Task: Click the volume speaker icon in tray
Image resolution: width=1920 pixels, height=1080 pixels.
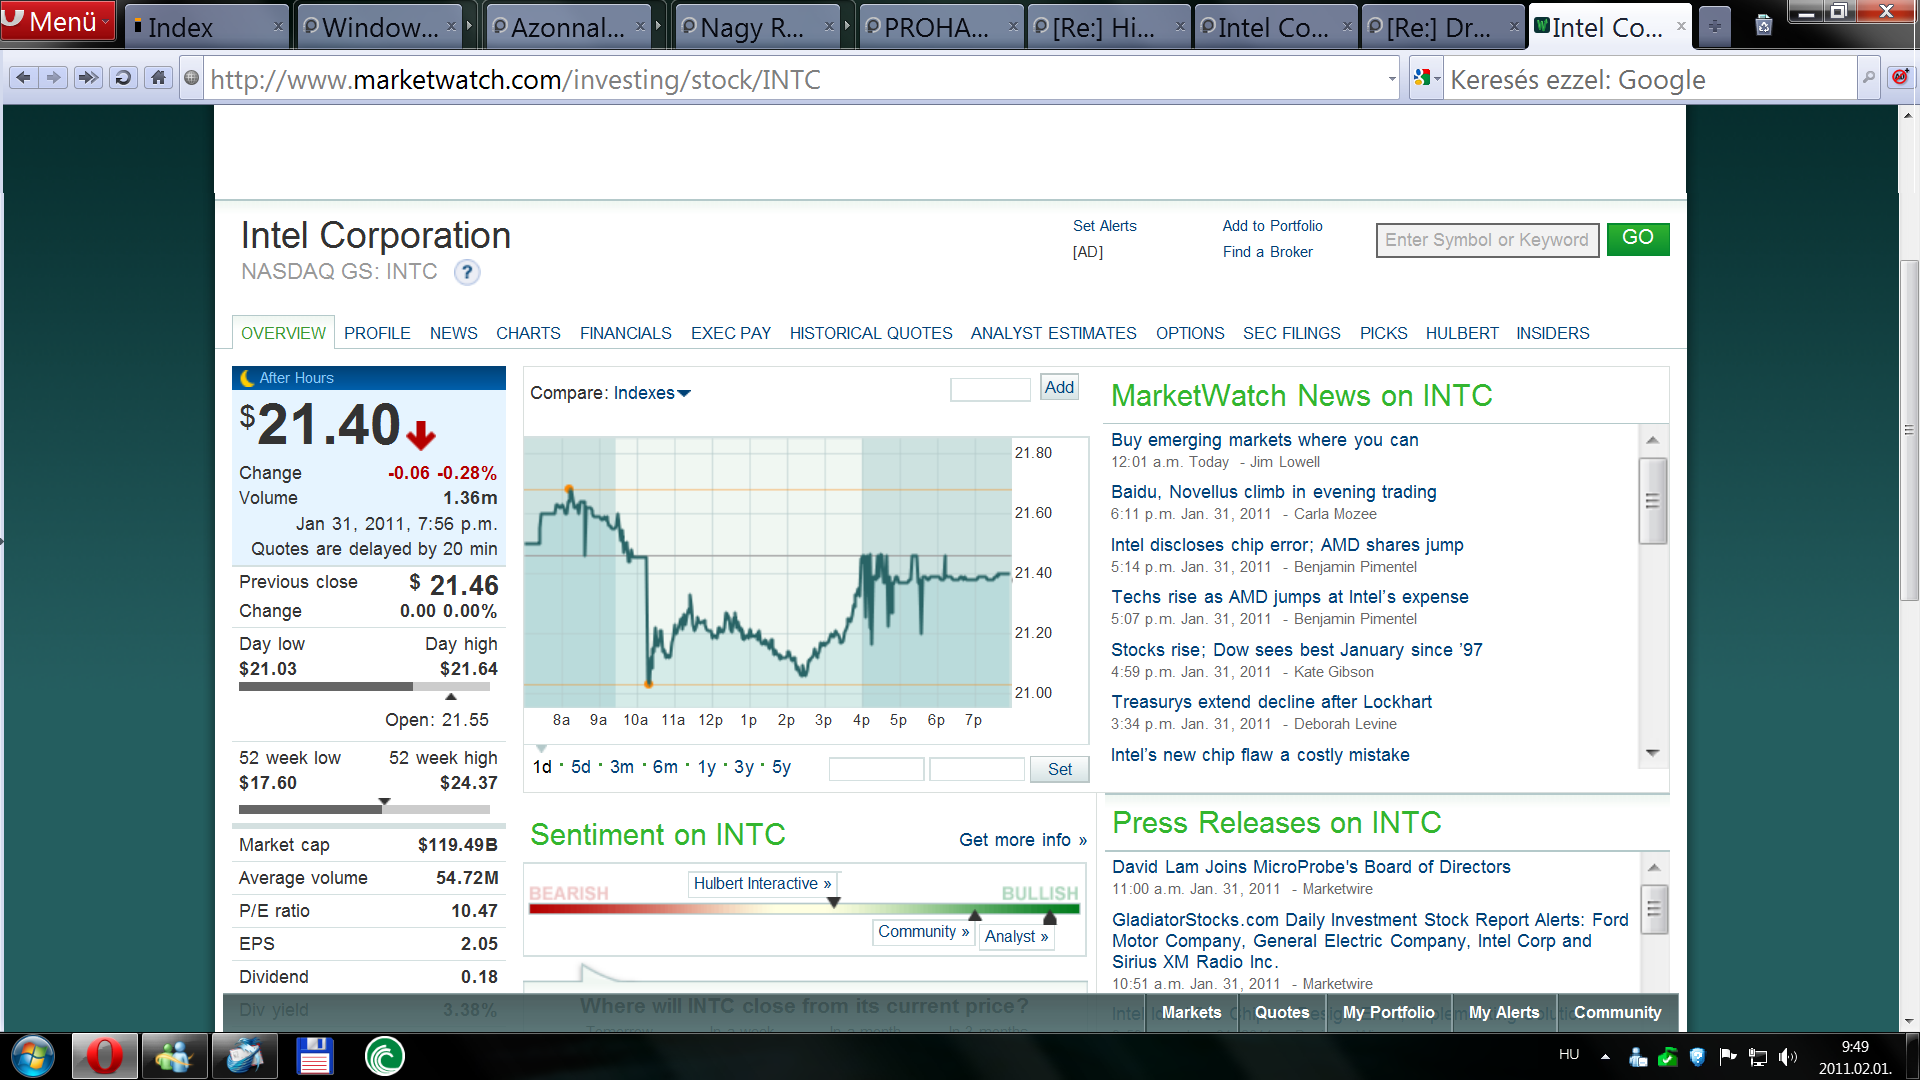Action: [1788, 1056]
